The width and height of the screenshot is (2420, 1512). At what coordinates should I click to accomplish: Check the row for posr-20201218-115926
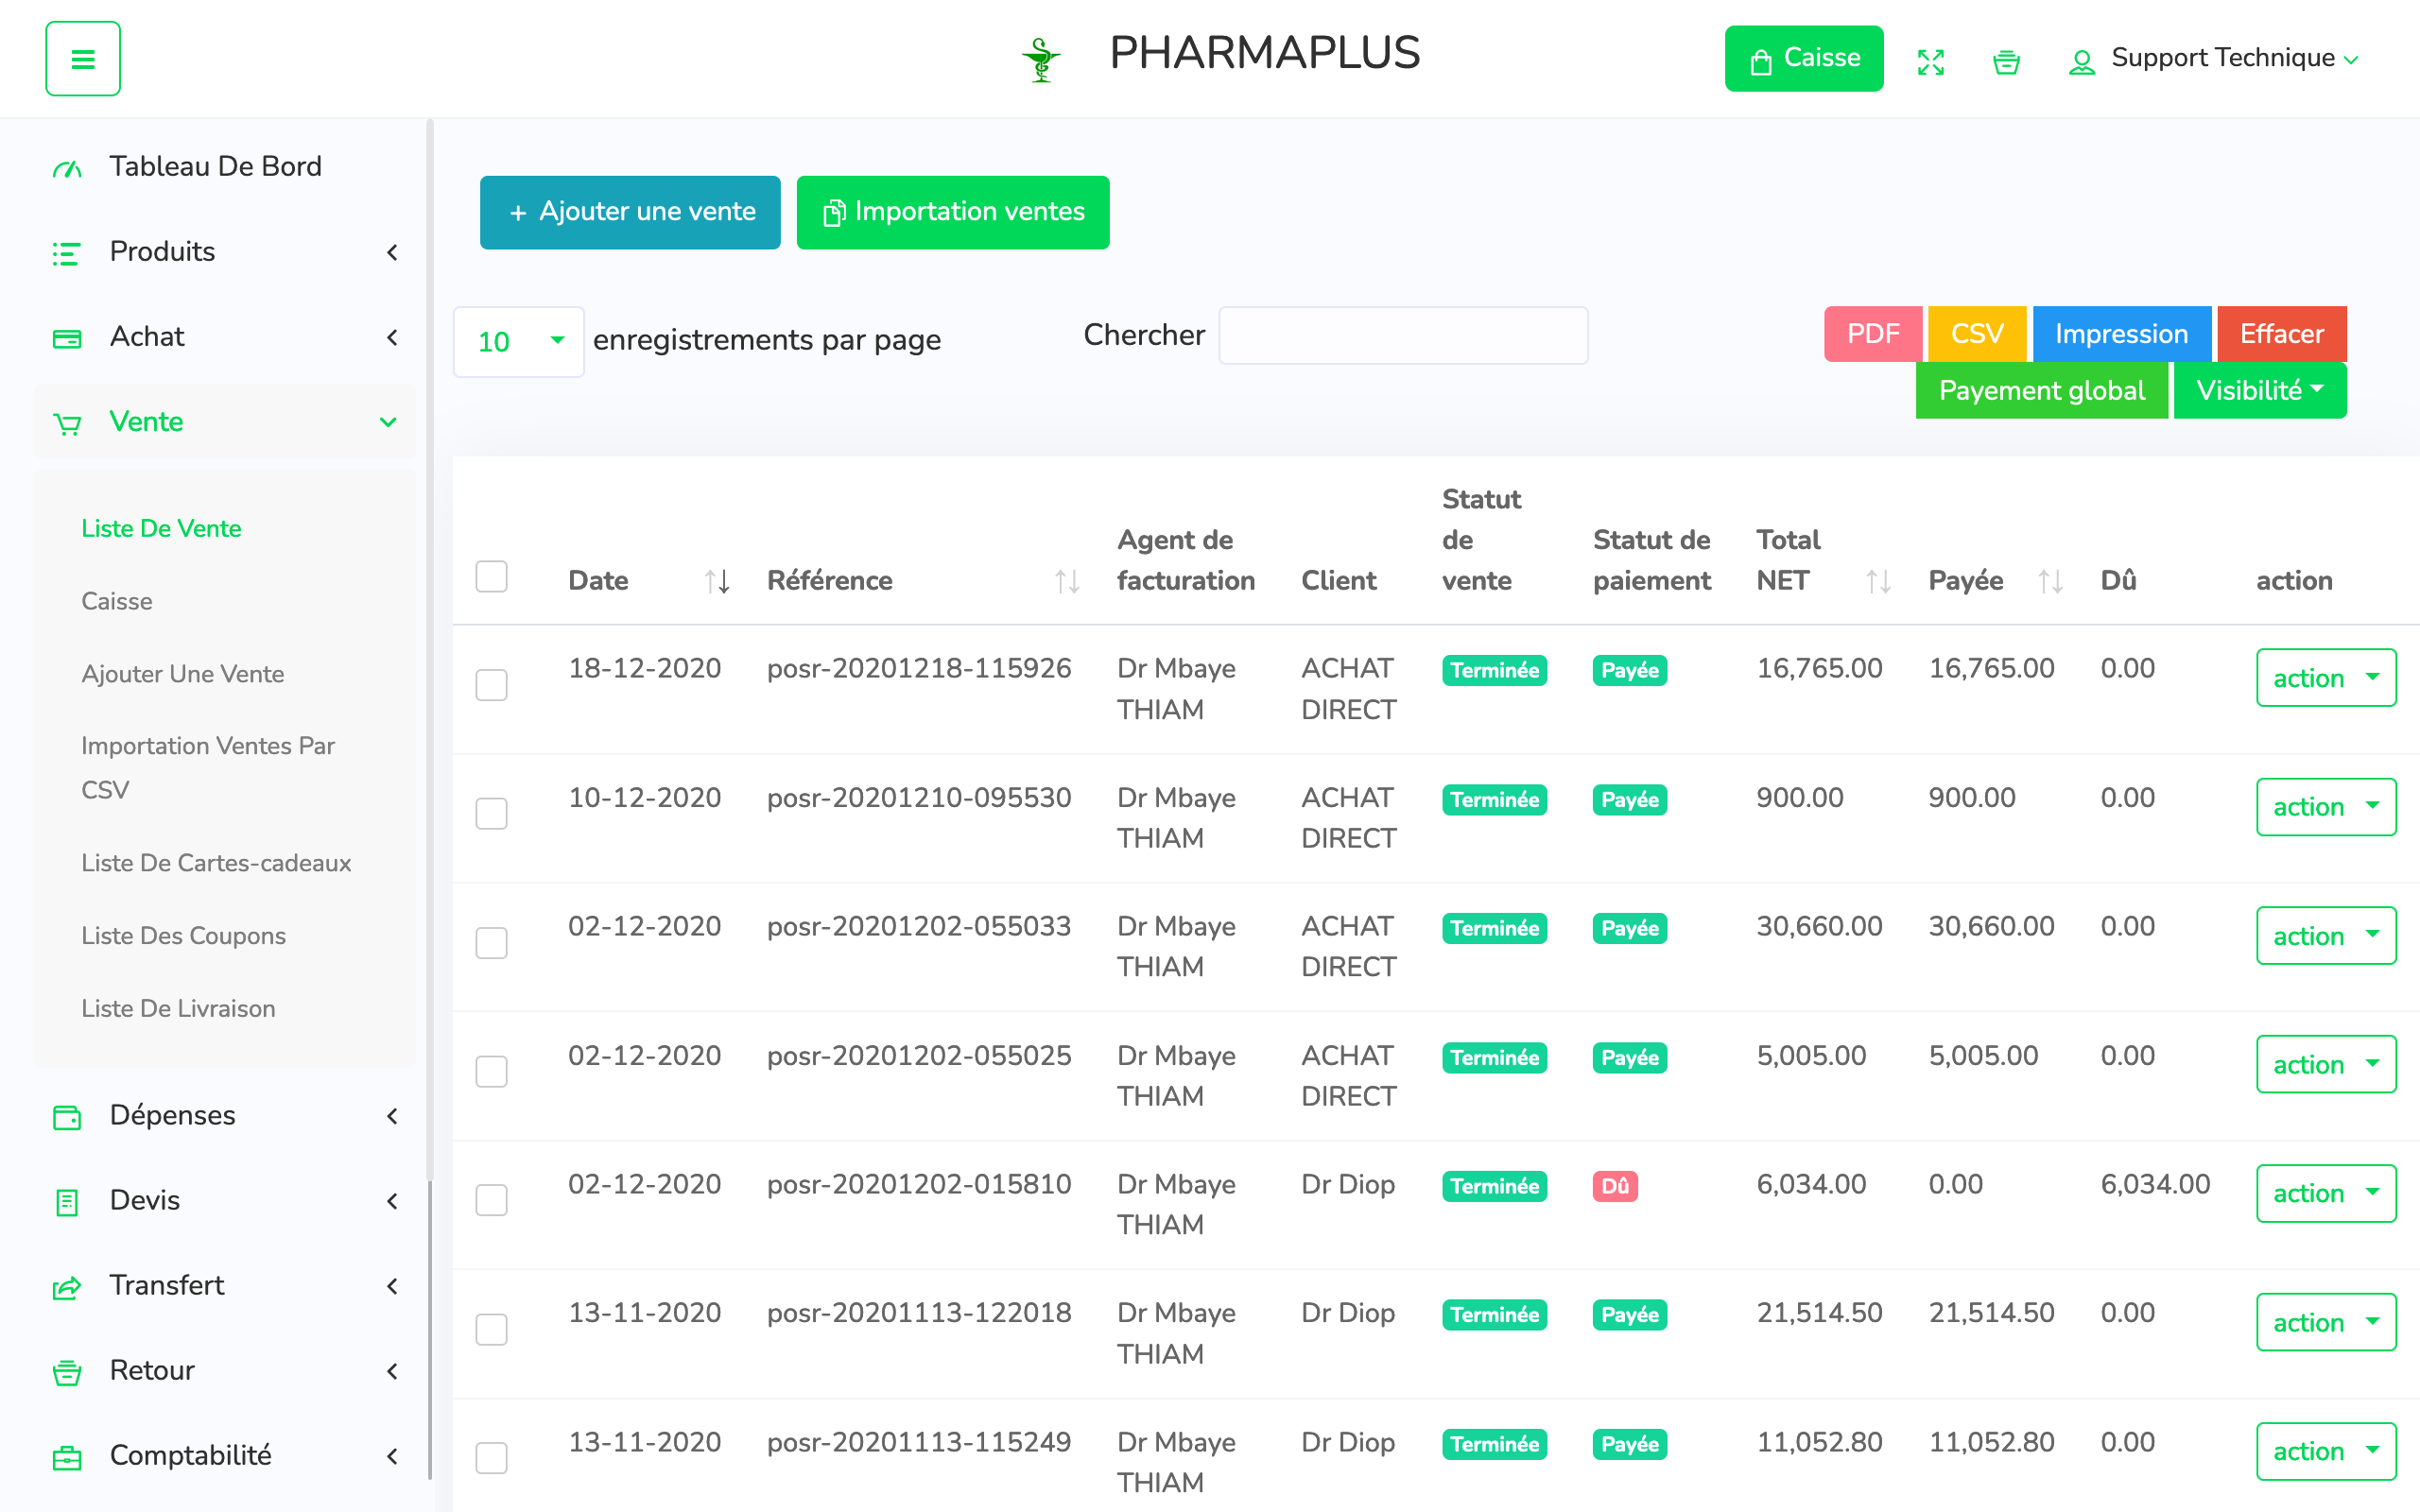pyautogui.click(x=491, y=685)
